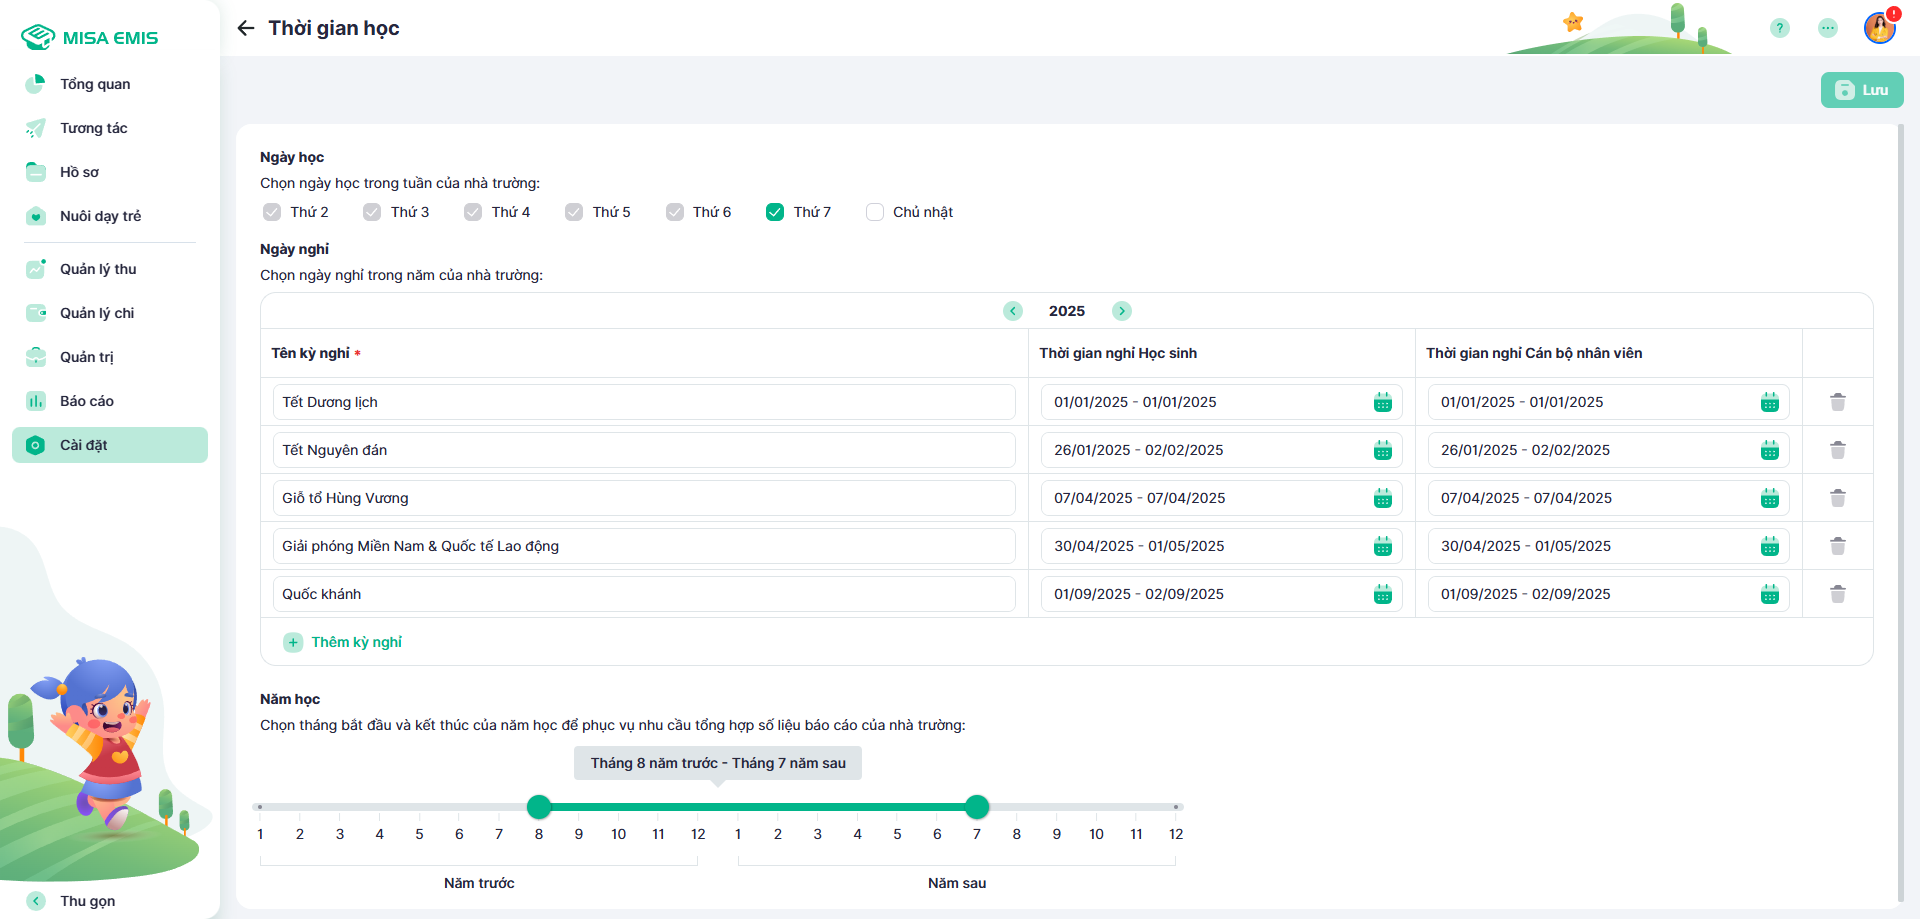1920x919 pixels.
Task: Open the help question mark icon
Action: (1779, 28)
